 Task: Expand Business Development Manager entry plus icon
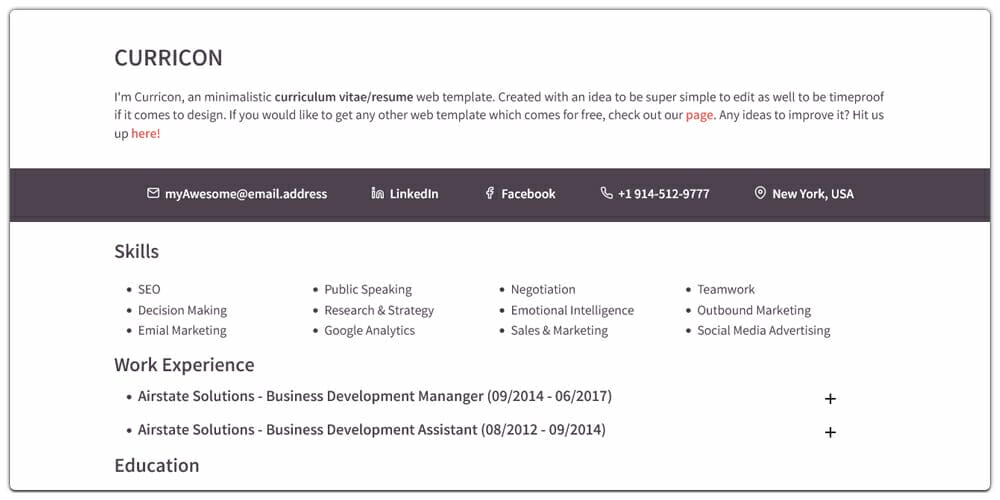(830, 399)
